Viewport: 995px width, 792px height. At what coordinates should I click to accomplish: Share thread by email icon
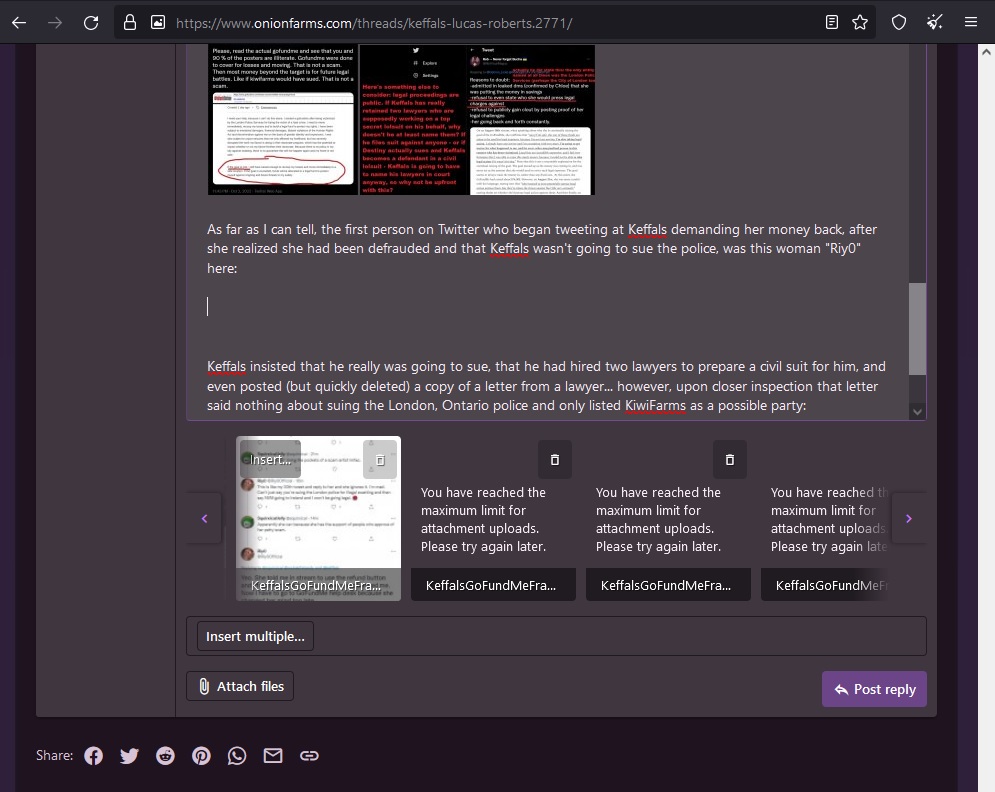273,756
